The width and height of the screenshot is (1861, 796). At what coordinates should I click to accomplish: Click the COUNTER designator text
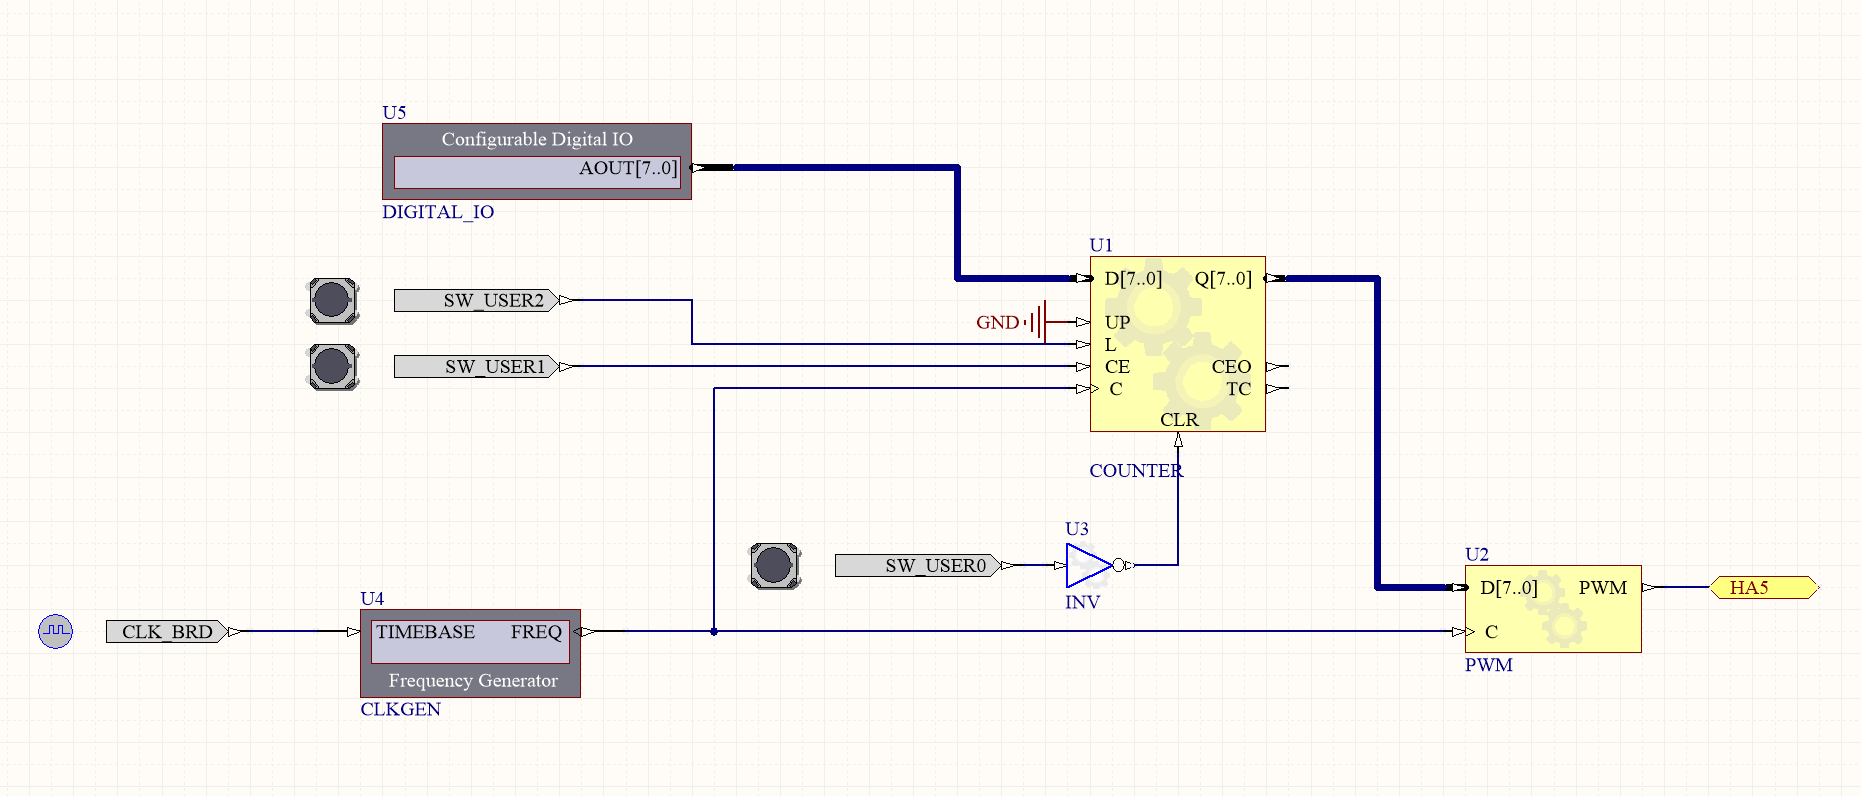coord(1135,471)
